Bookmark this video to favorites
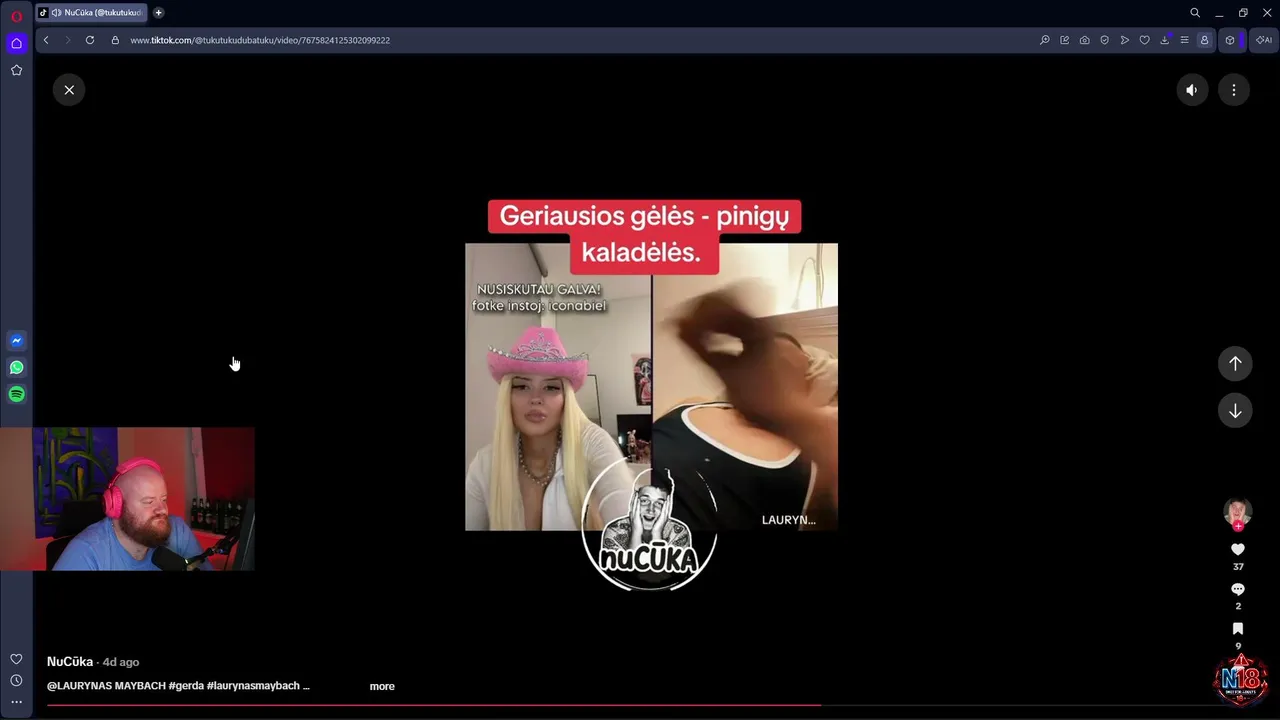 click(x=1238, y=629)
